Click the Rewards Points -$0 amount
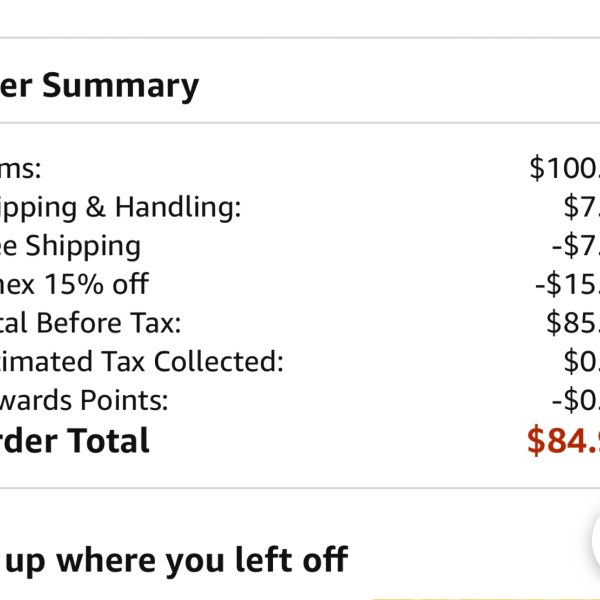 coord(576,400)
